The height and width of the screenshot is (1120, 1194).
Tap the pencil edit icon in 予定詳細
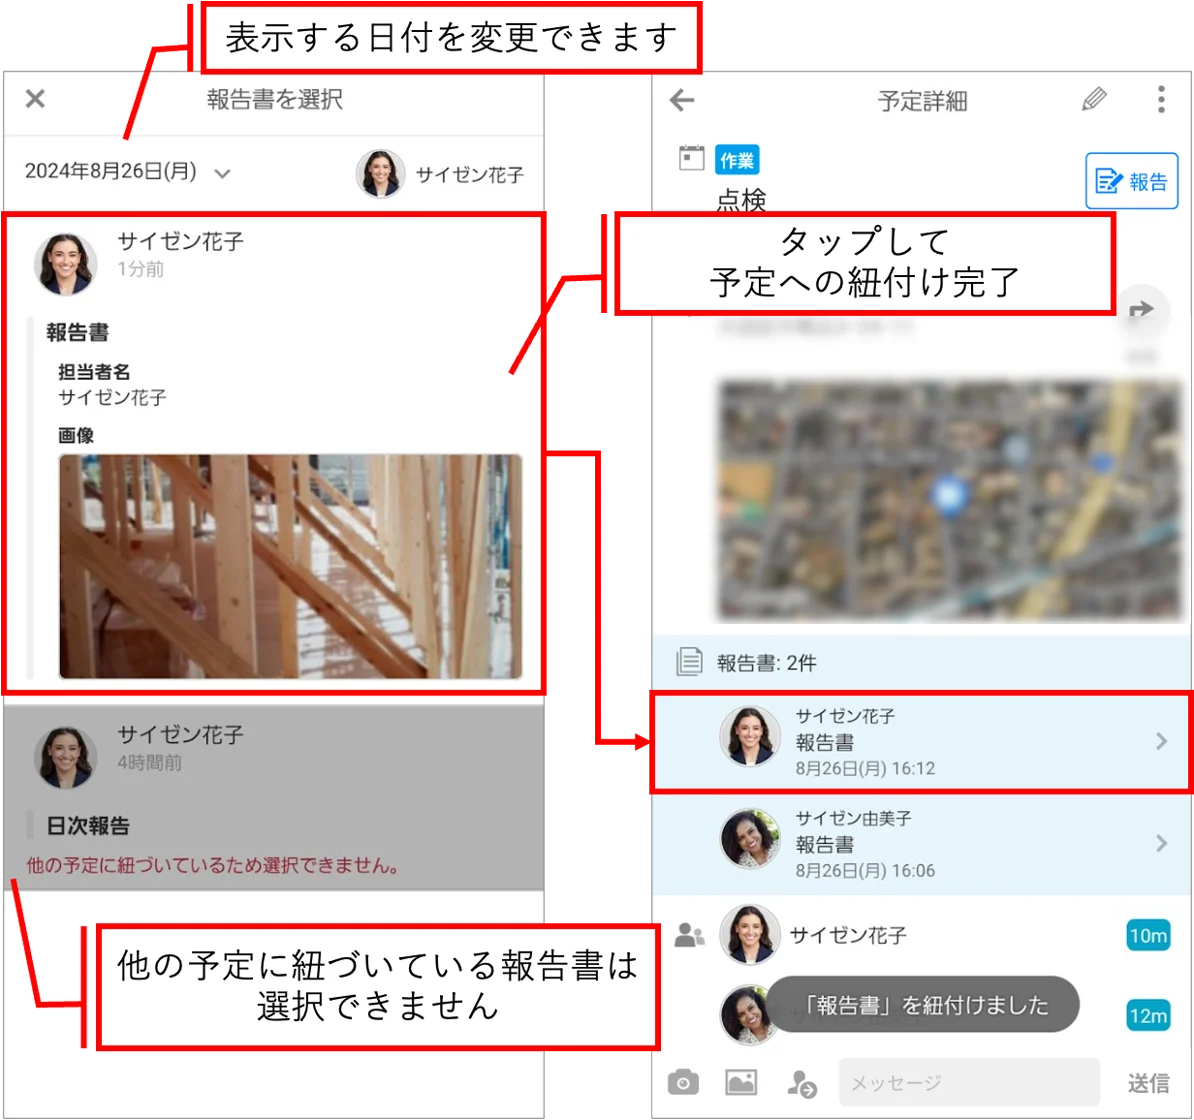pos(1094,99)
